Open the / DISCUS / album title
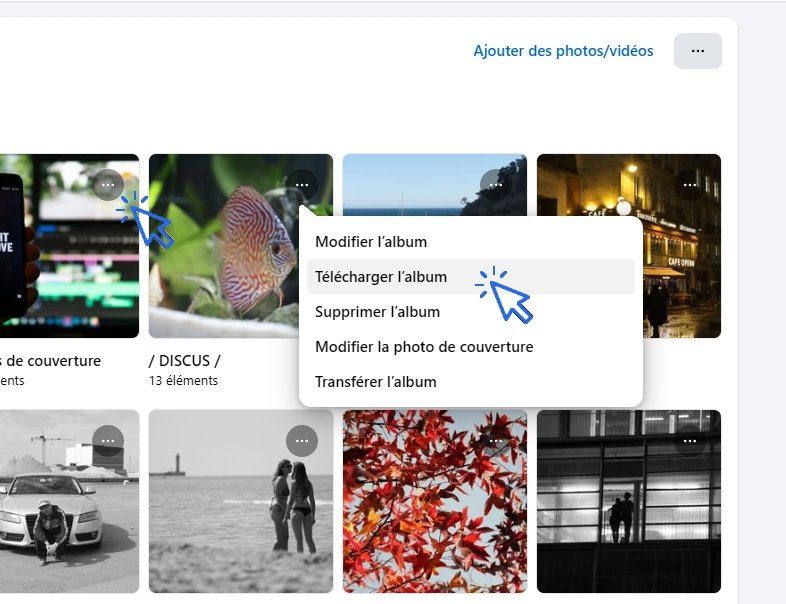The image size is (786, 604). coord(185,361)
